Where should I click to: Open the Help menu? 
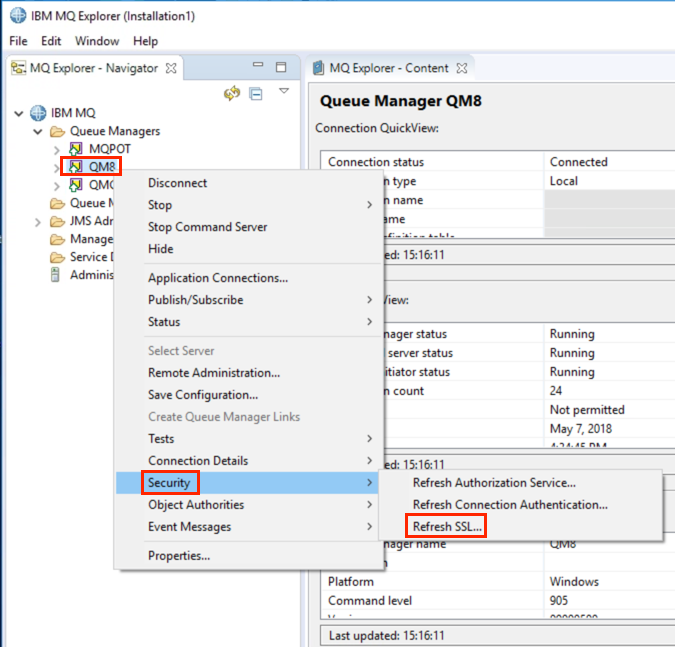pos(146,41)
